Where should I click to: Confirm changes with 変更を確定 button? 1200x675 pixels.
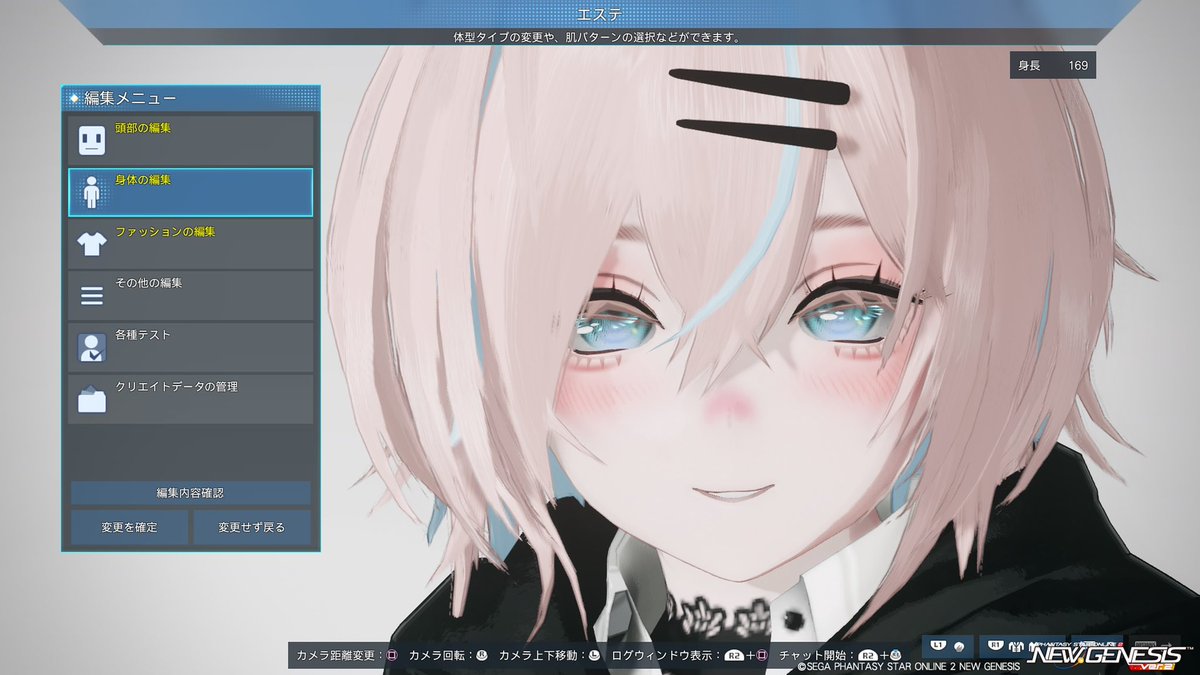(129, 527)
